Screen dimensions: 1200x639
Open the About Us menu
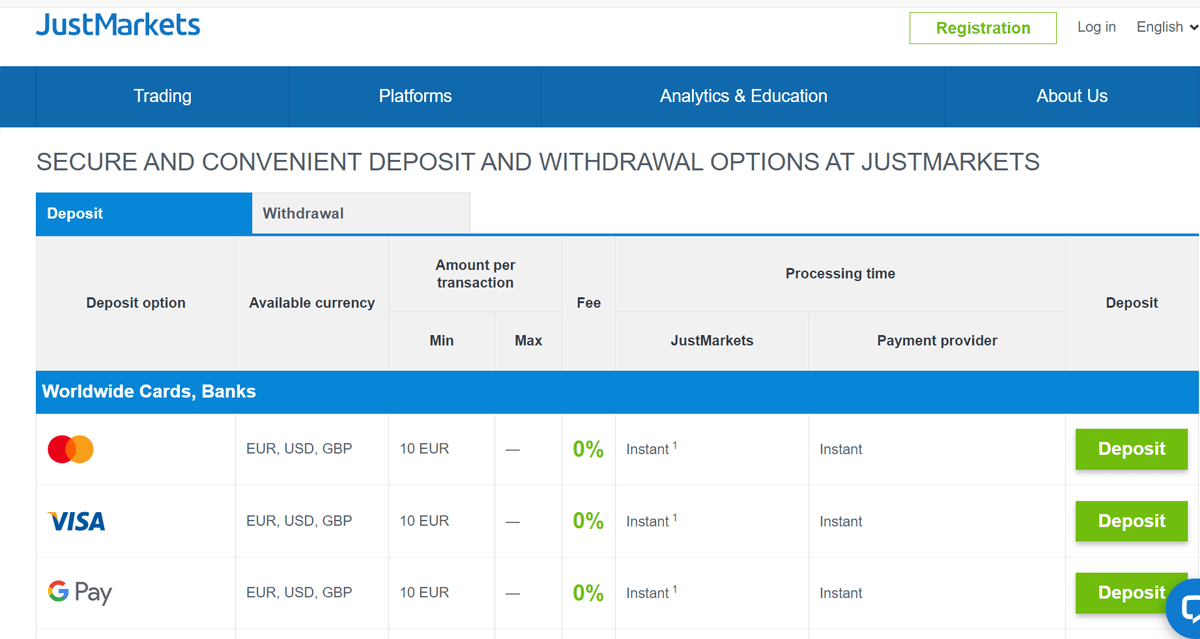[x=1072, y=96]
